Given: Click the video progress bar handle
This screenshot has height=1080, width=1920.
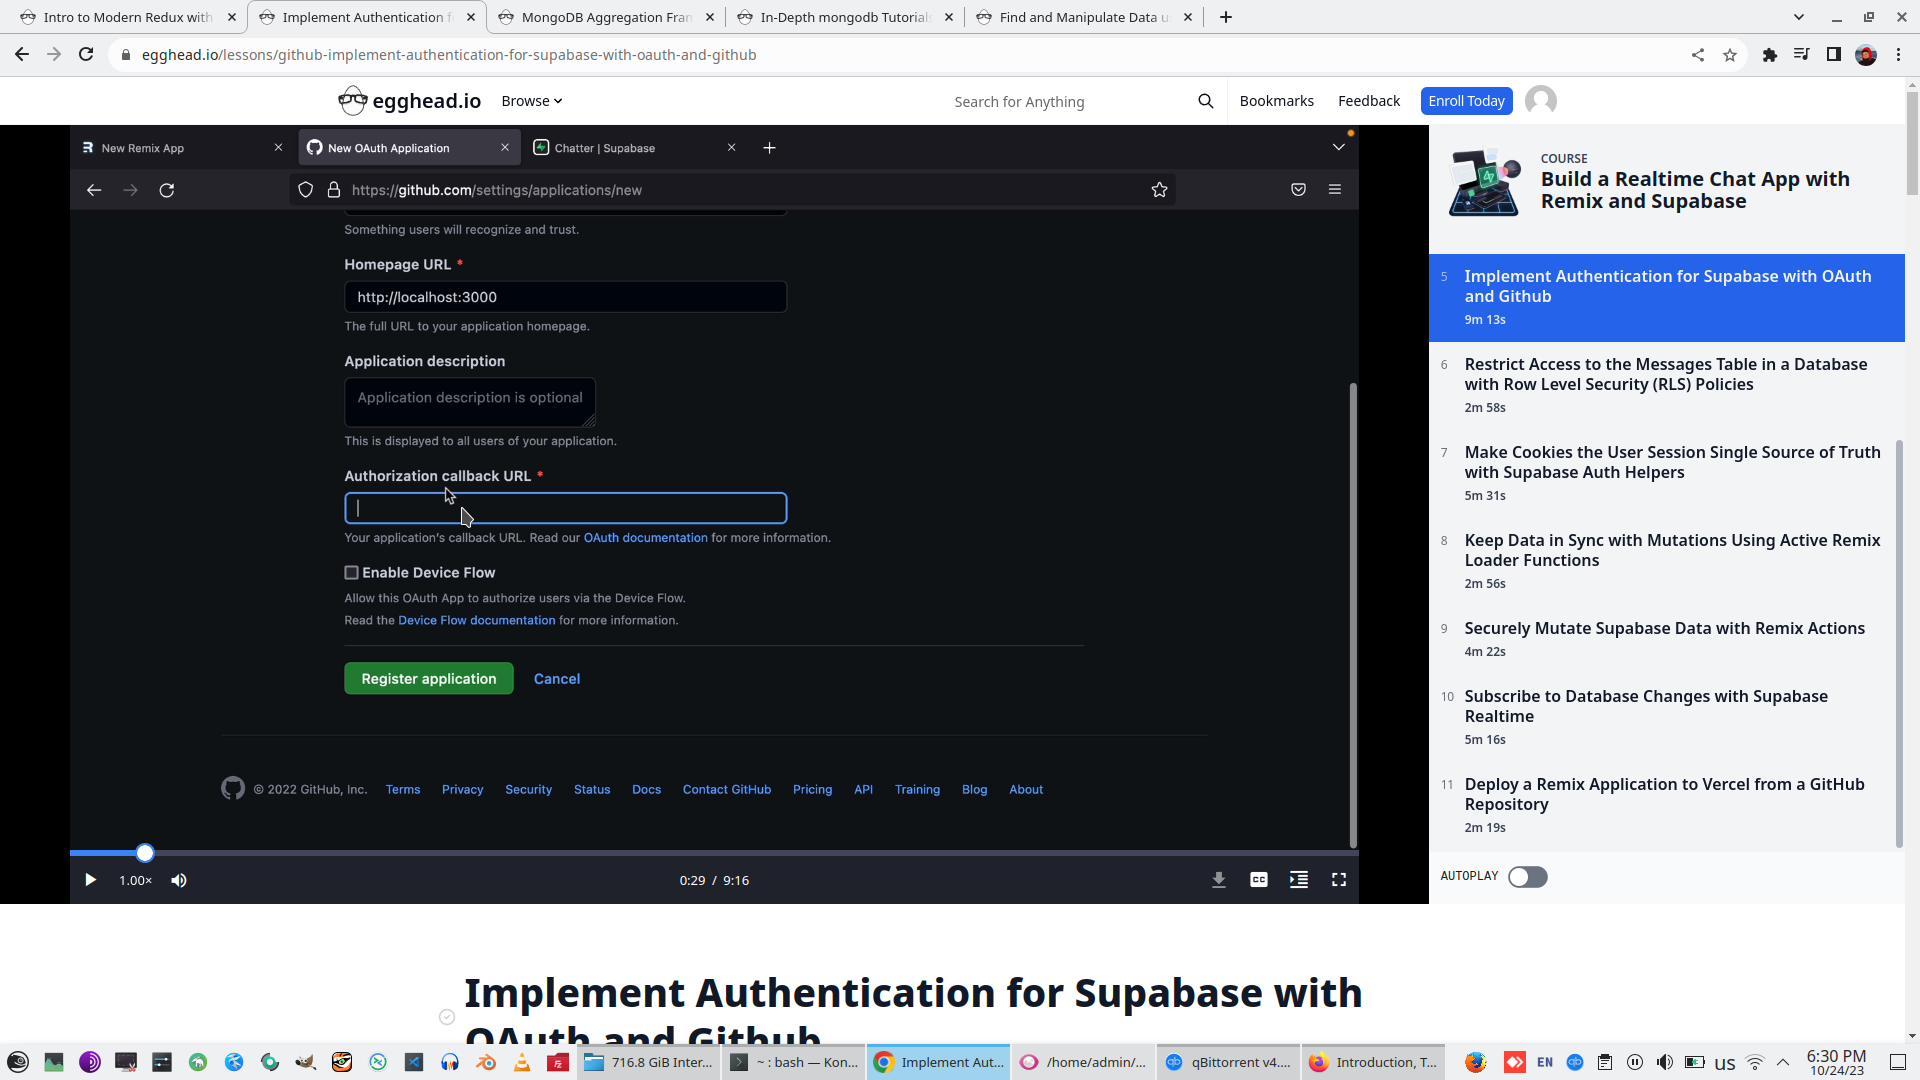Looking at the screenshot, I should (145, 853).
